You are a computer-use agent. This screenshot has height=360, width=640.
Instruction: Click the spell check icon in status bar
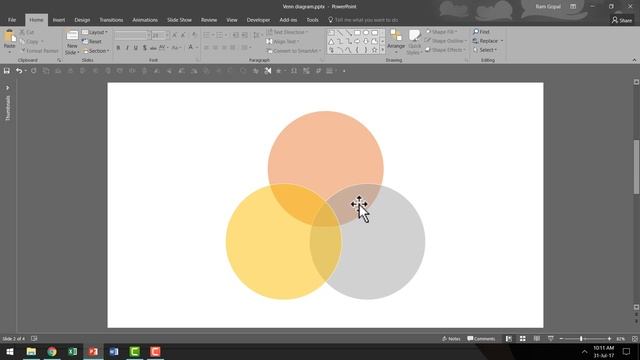pyautogui.click(x=34, y=339)
